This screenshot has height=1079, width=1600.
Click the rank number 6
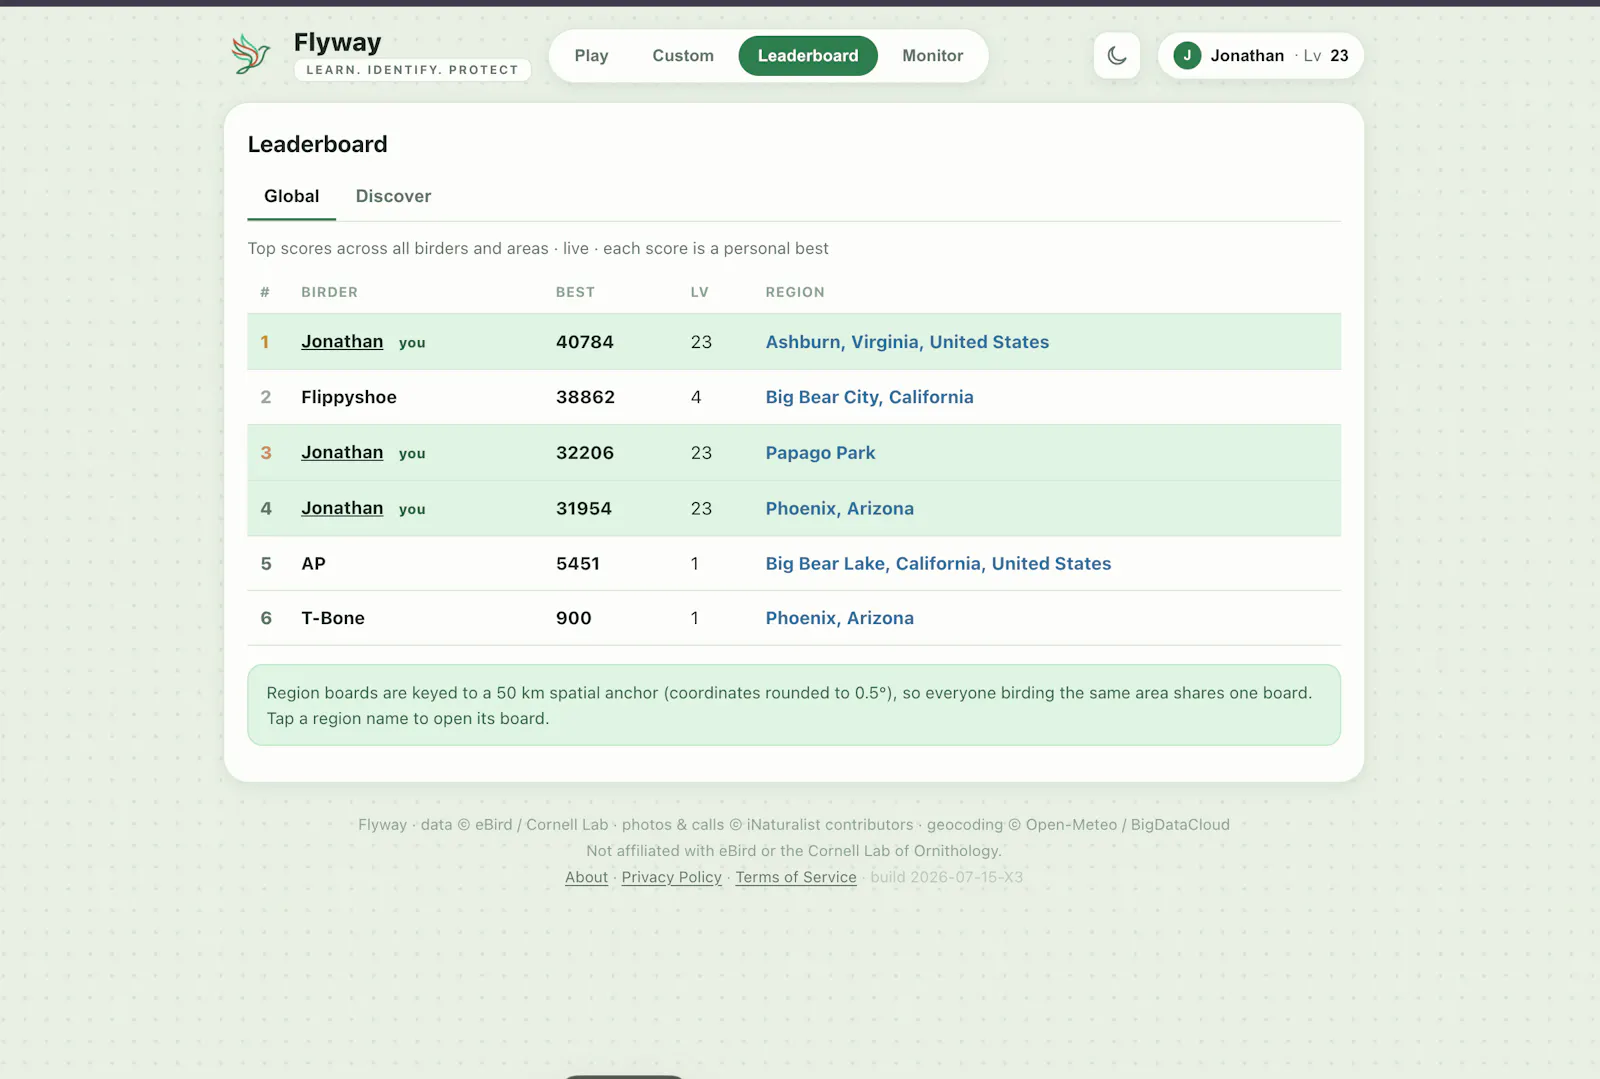point(266,618)
